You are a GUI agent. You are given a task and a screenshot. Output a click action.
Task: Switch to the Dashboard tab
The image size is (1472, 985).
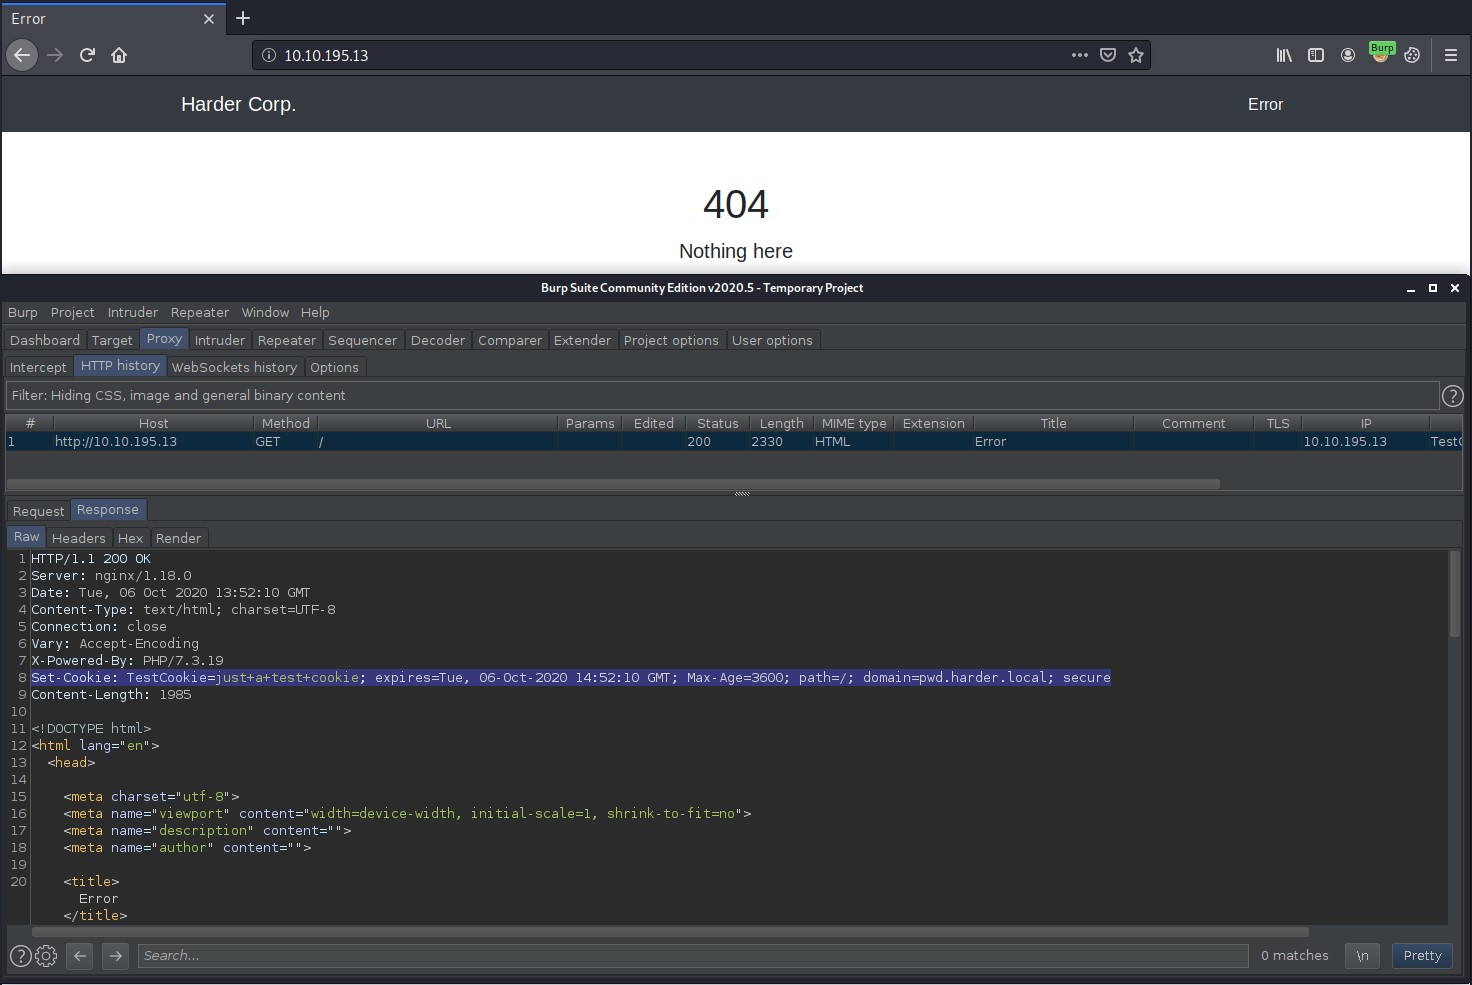(x=45, y=341)
